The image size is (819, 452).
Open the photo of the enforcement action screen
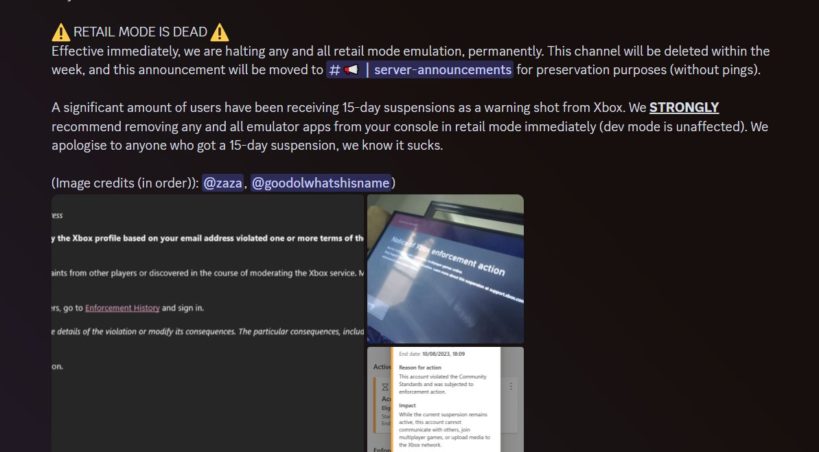(x=445, y=269)
